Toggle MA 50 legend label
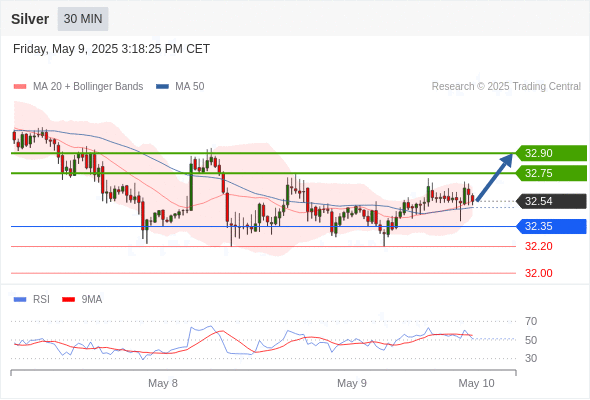Screen dimensions: 590x400 coord(190,87)
